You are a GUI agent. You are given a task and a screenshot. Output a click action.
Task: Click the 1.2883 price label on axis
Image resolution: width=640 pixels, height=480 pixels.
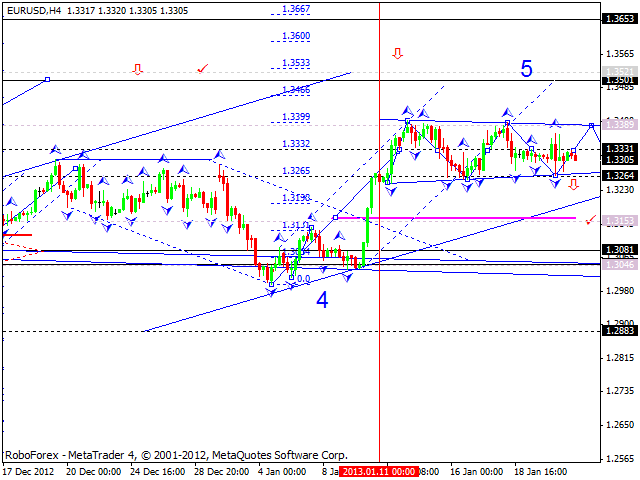[x=620, y=330]
